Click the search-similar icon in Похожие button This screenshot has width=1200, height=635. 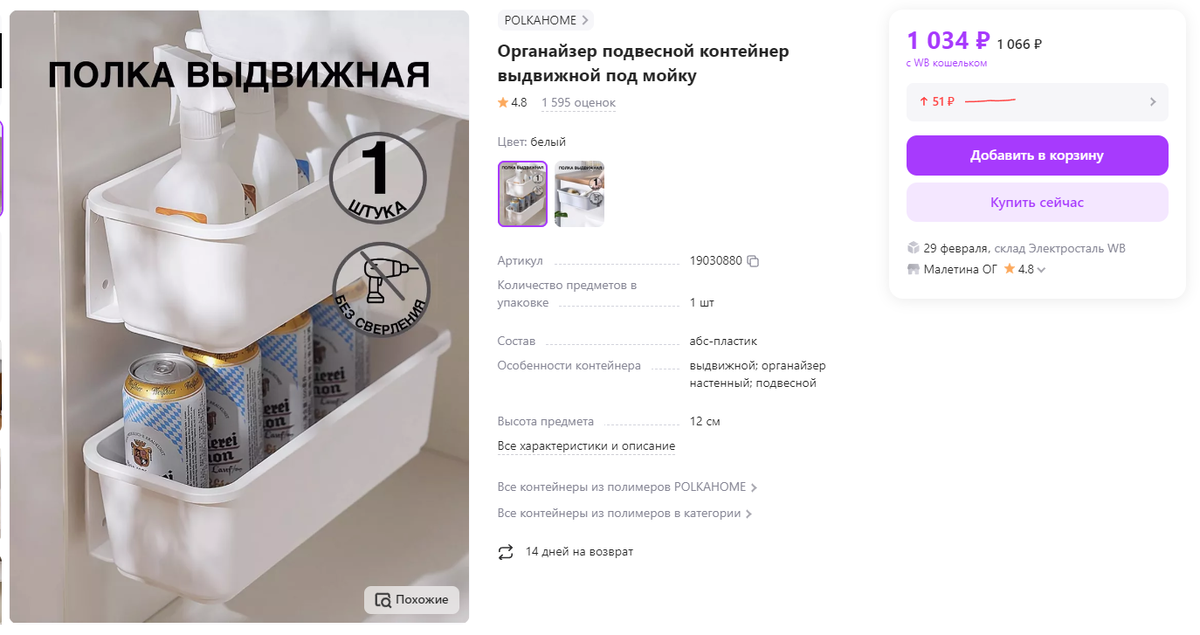(x=383, y=600)
